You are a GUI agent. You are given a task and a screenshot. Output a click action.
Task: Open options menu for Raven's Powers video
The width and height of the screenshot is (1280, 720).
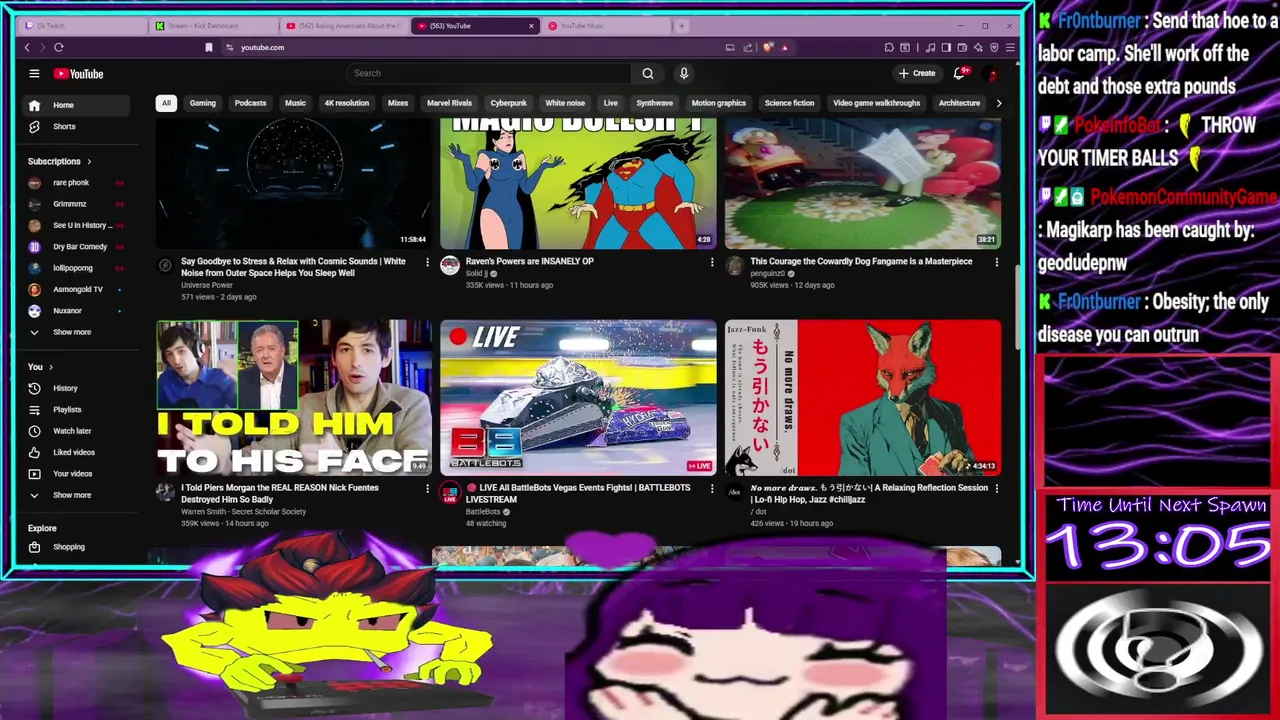click(712, 262)
